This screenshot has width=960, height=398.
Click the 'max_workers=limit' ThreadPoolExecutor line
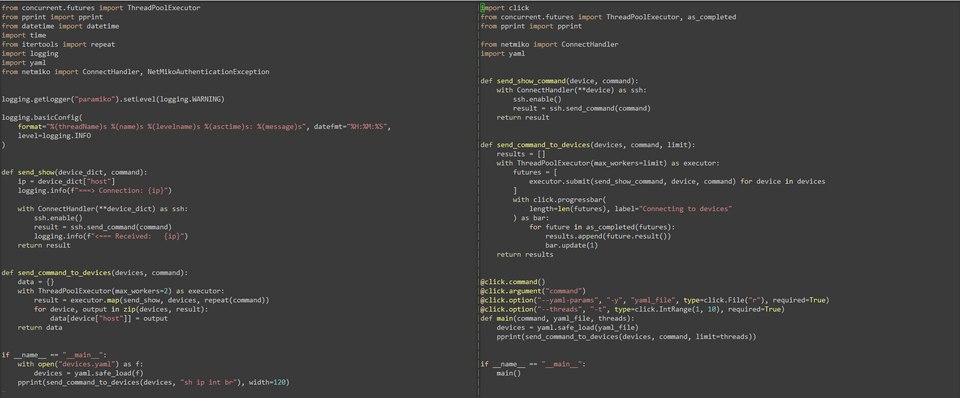click(609, 163)
